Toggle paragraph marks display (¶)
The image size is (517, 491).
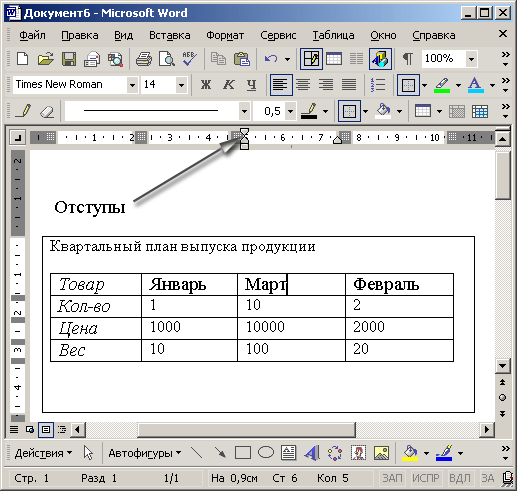407,59
